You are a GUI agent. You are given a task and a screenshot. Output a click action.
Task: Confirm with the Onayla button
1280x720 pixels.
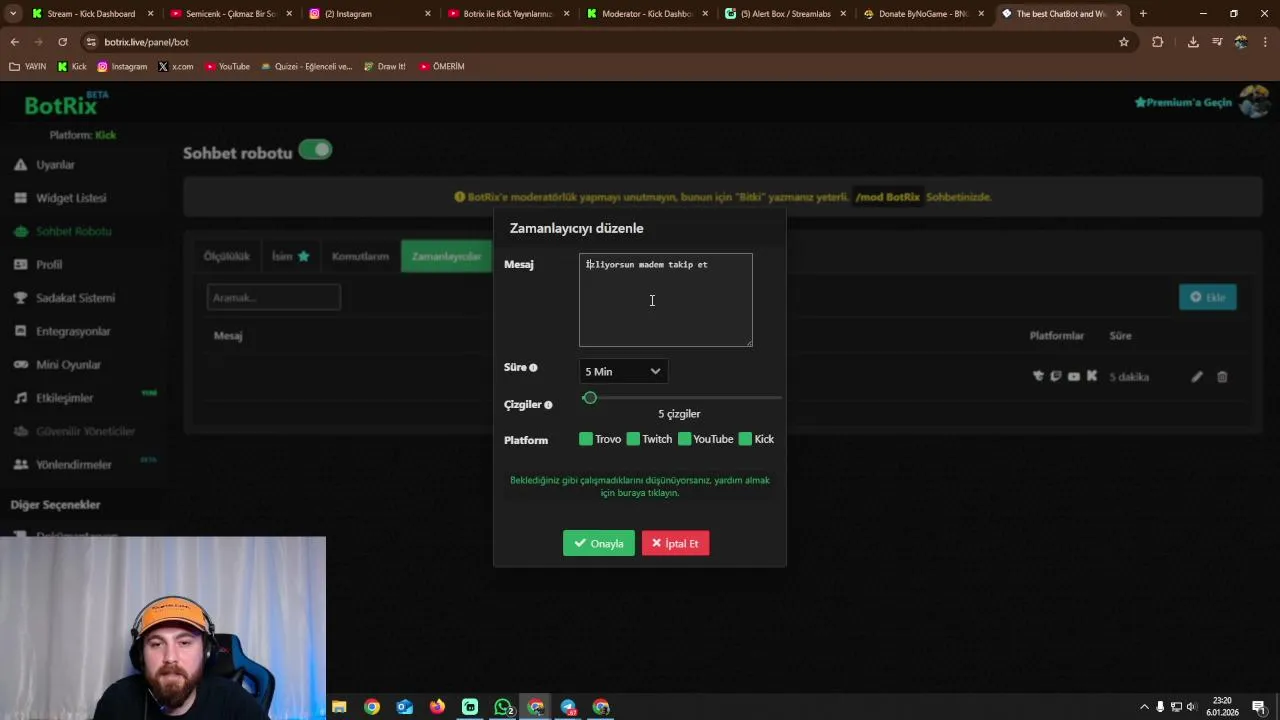click(x=598, y=543)
